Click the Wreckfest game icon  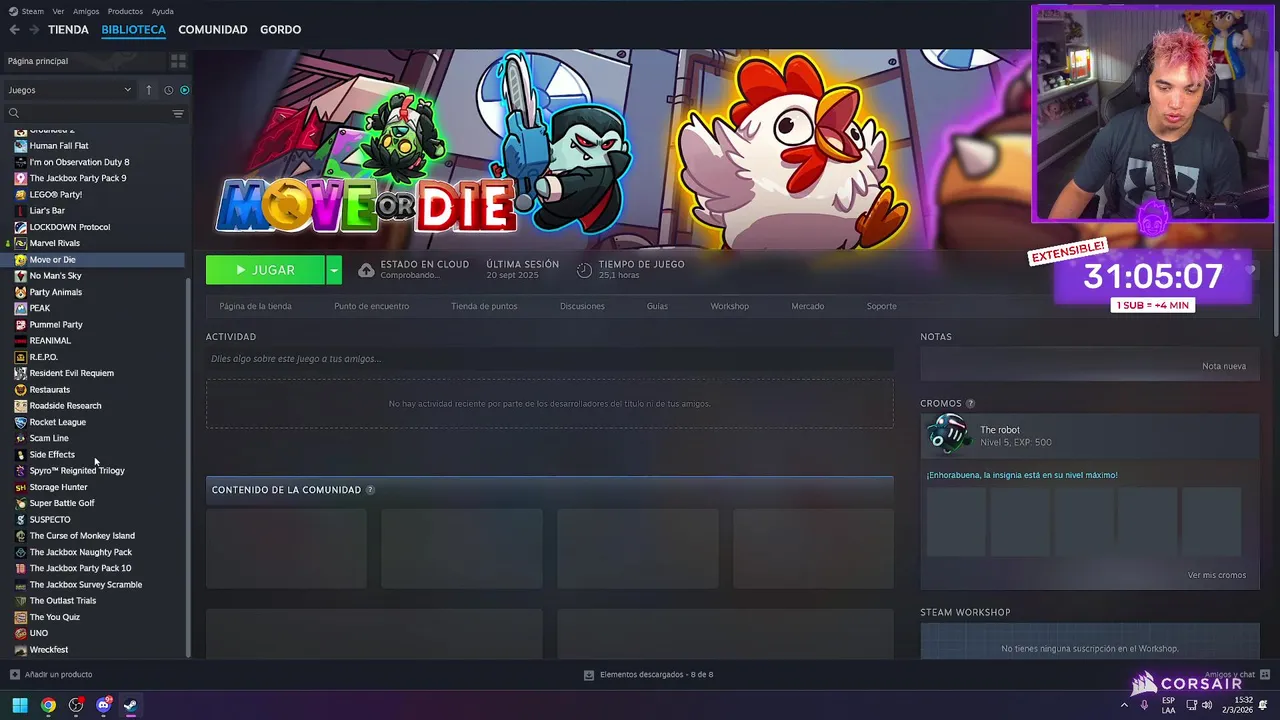pyautogui.click(x=21, y=650)
